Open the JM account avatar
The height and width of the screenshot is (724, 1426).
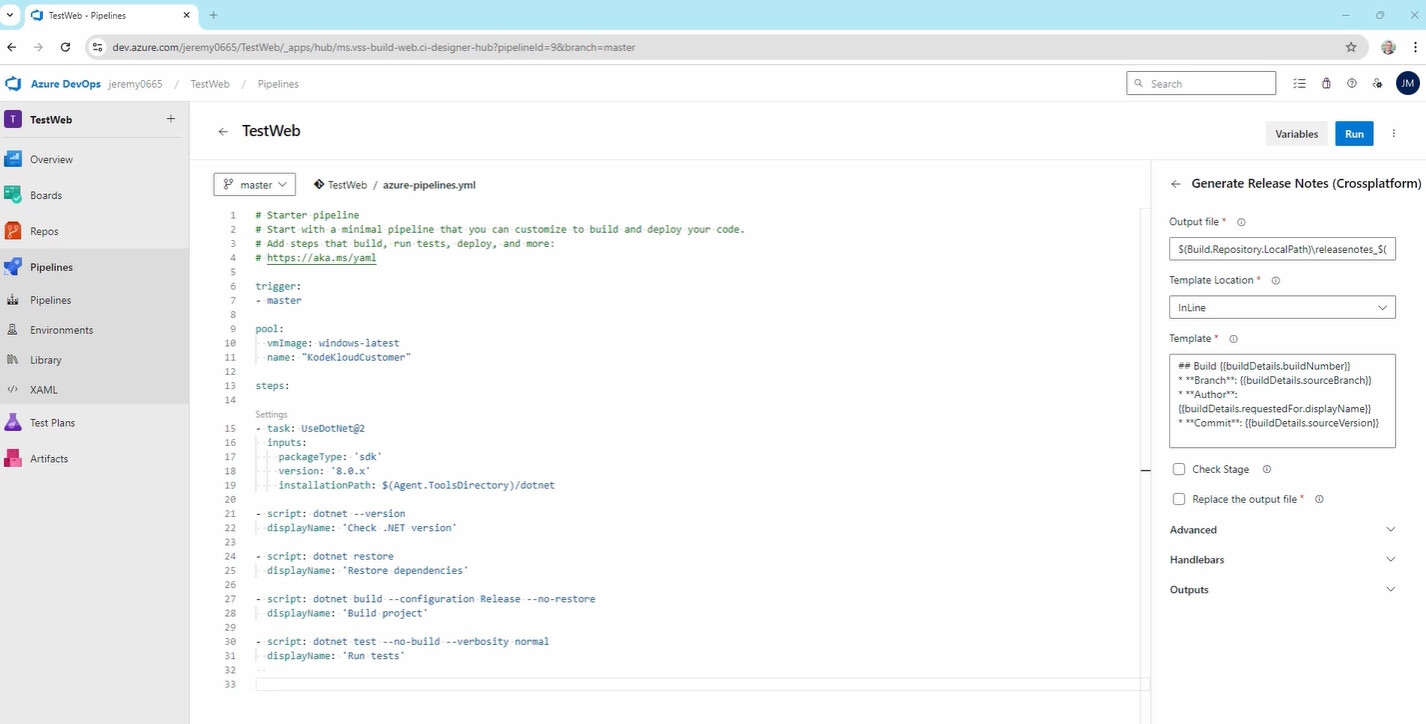tap(1407, 84)
